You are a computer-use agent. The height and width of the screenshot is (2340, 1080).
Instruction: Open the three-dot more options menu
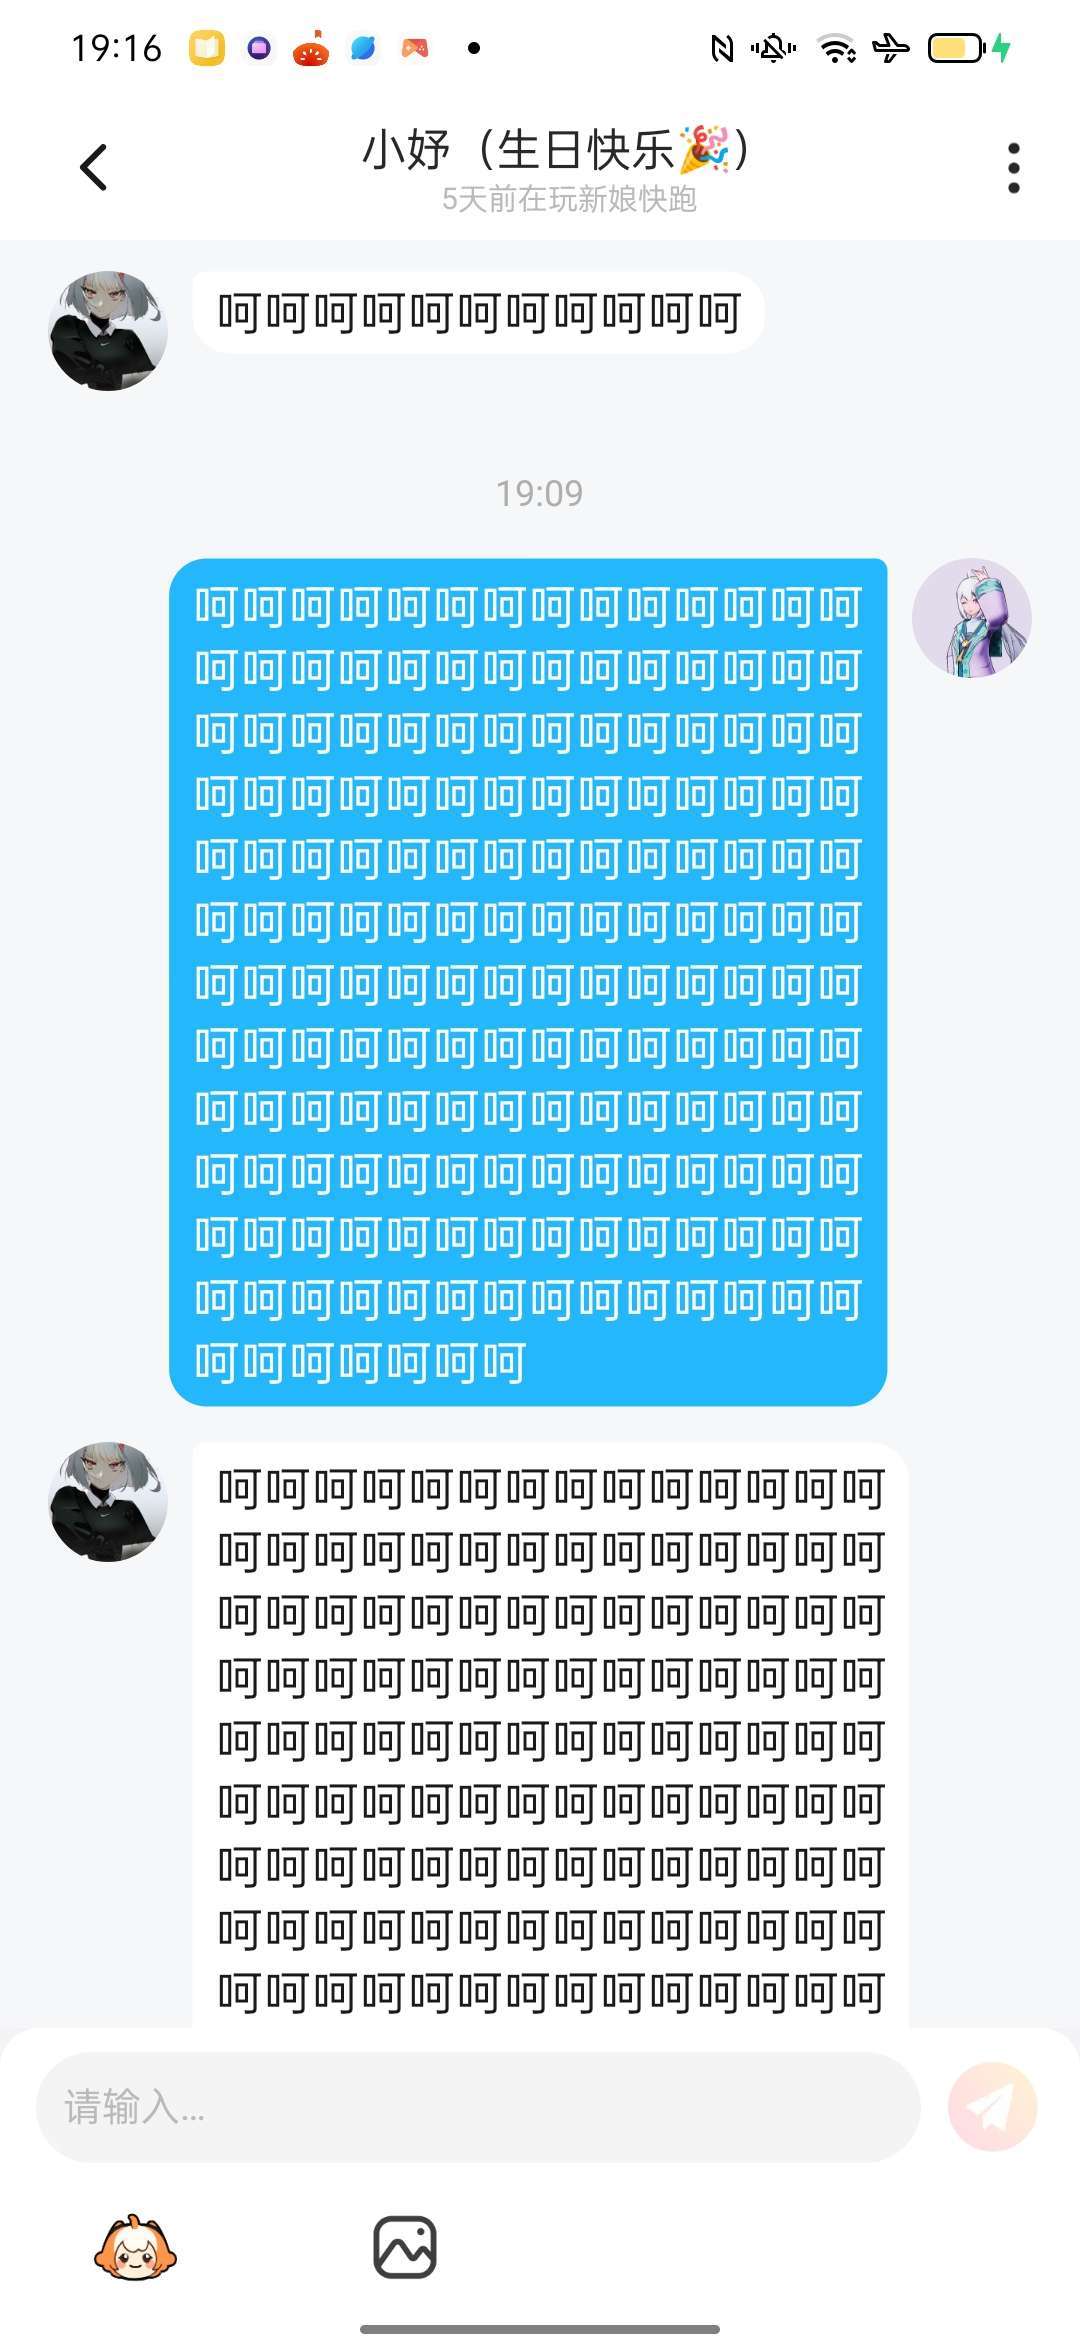[x=1013, y=168]
